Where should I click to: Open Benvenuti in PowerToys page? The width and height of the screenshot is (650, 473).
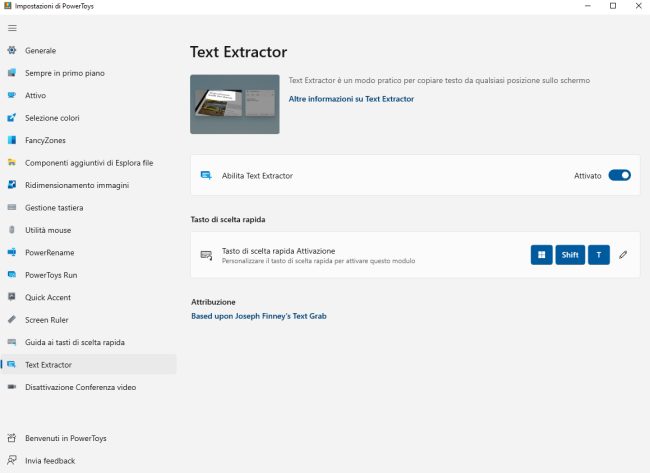88,438
